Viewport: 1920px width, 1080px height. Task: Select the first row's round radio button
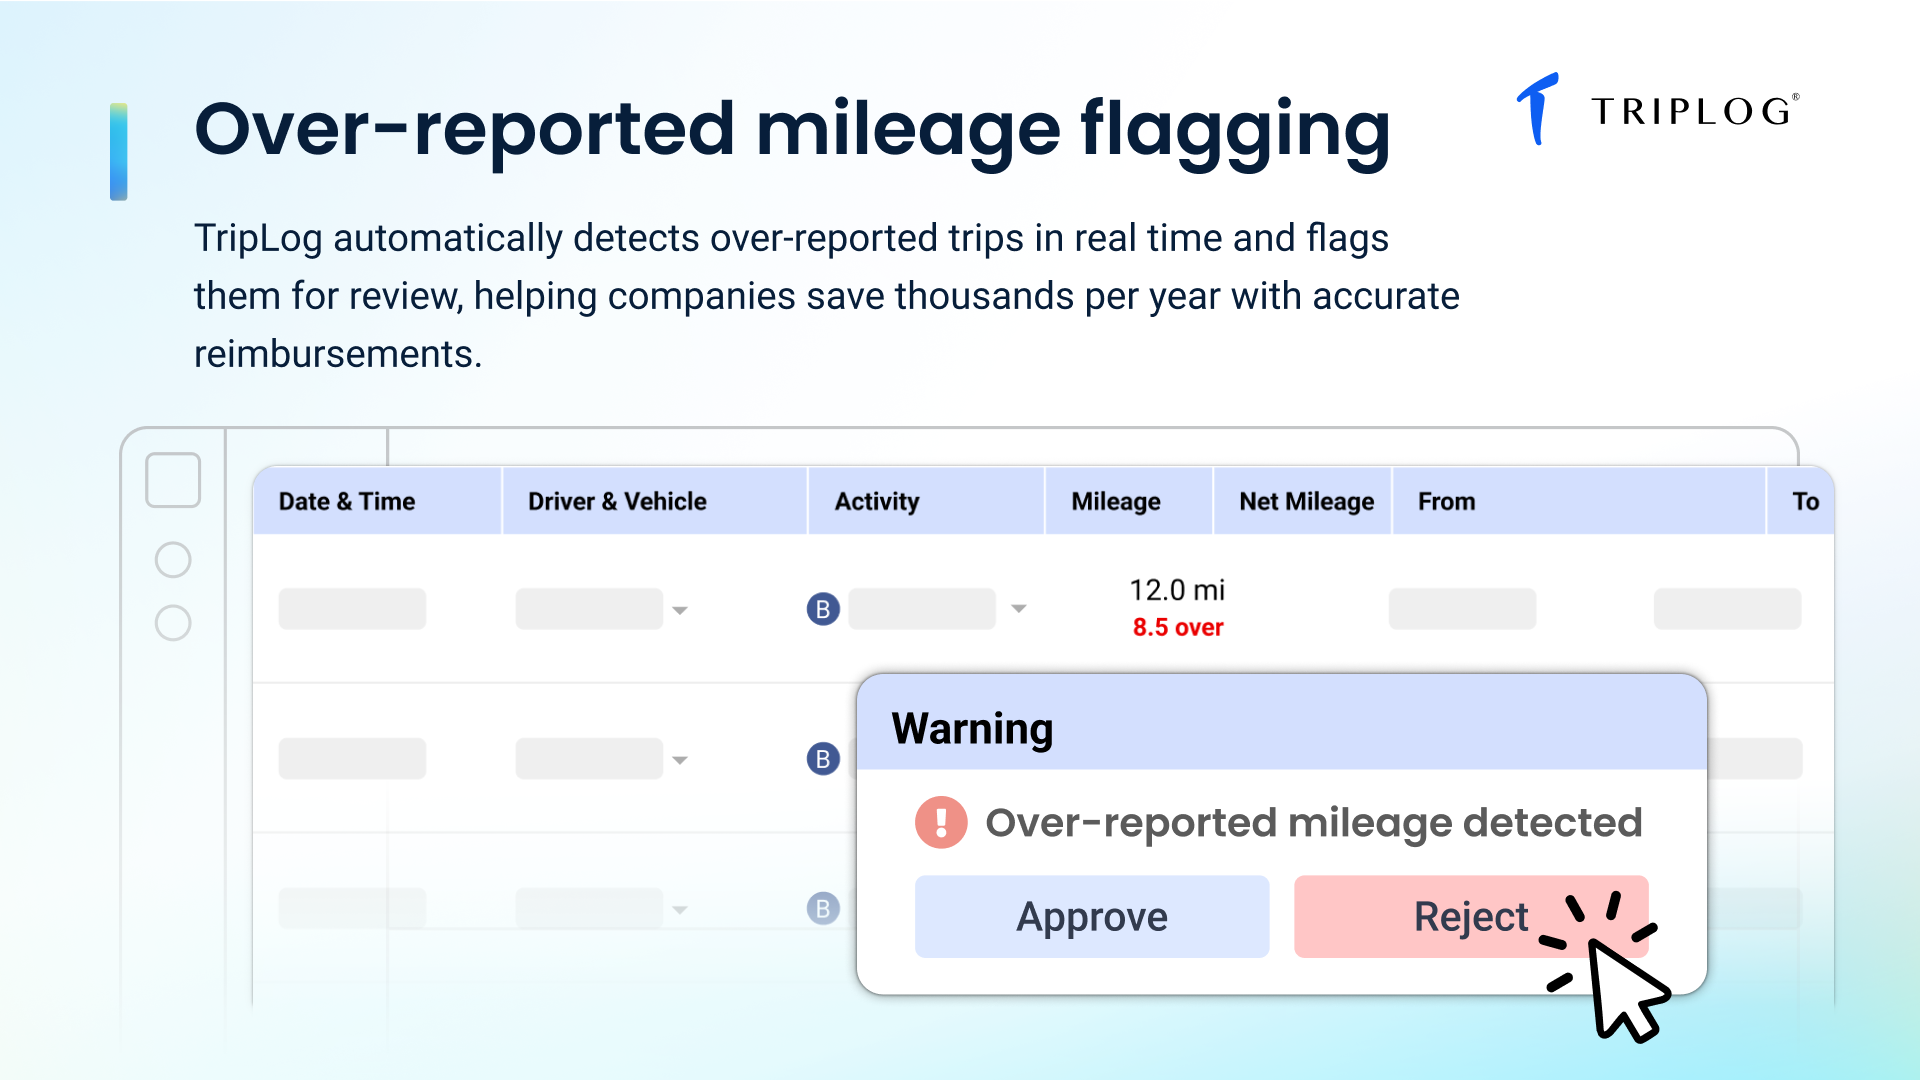[173, 560]
